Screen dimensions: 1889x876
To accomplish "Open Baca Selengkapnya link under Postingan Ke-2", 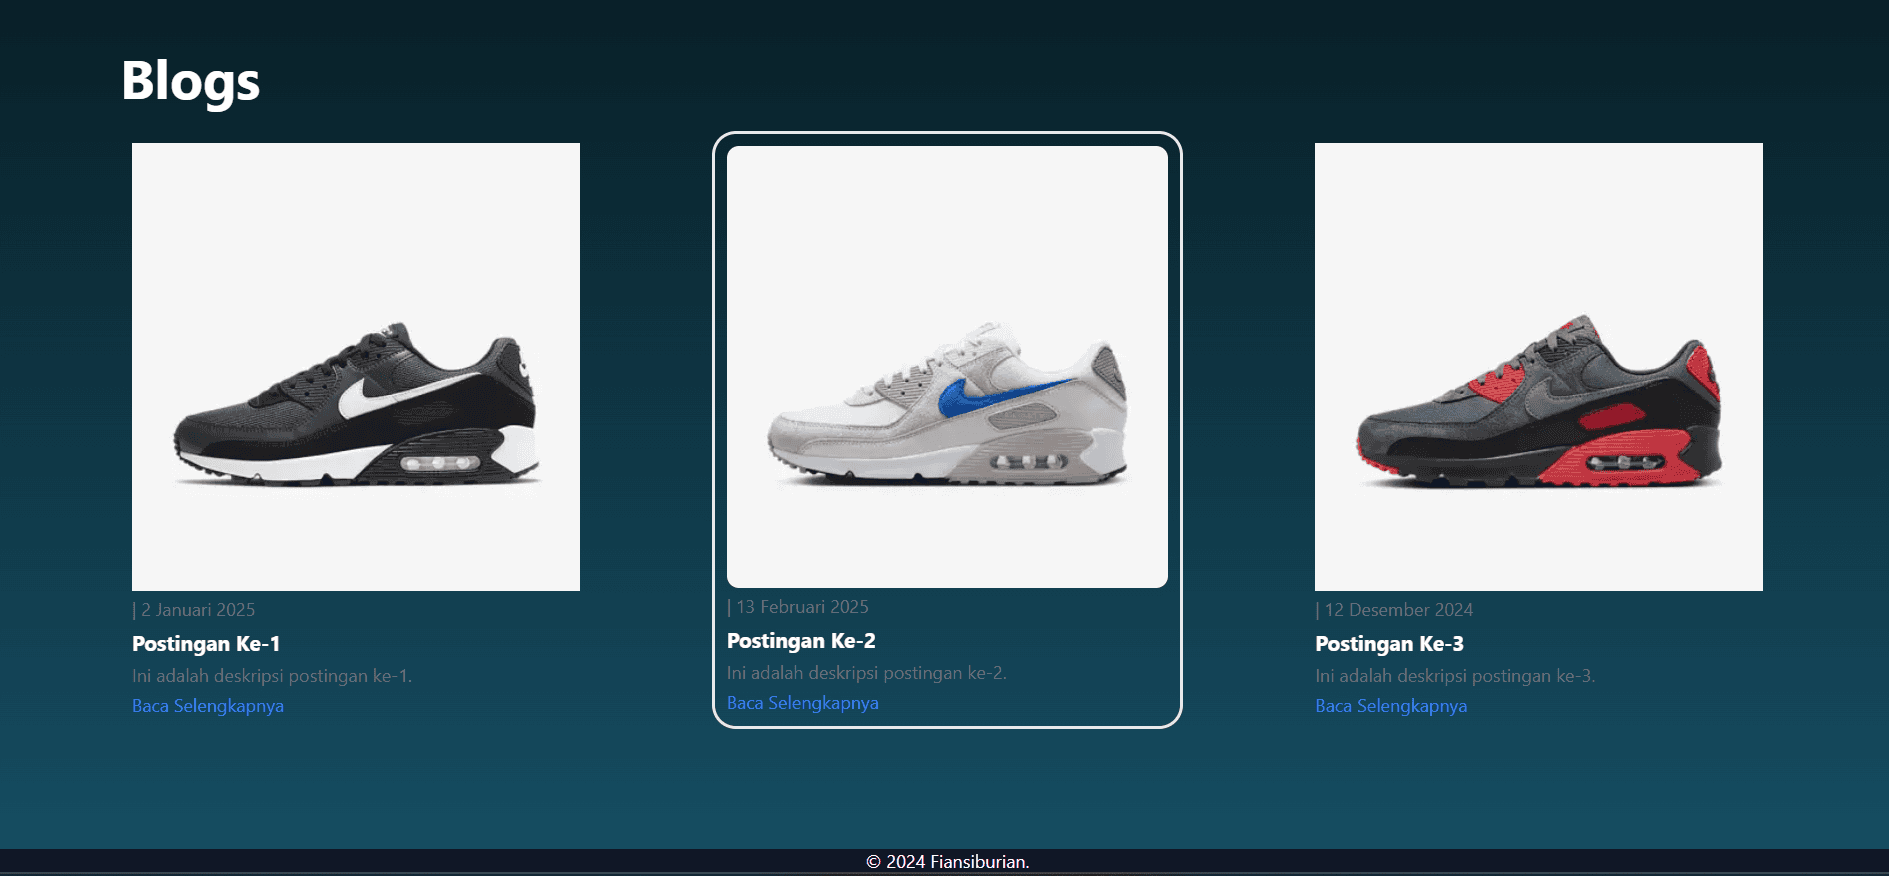I will (x=803, y=703).
